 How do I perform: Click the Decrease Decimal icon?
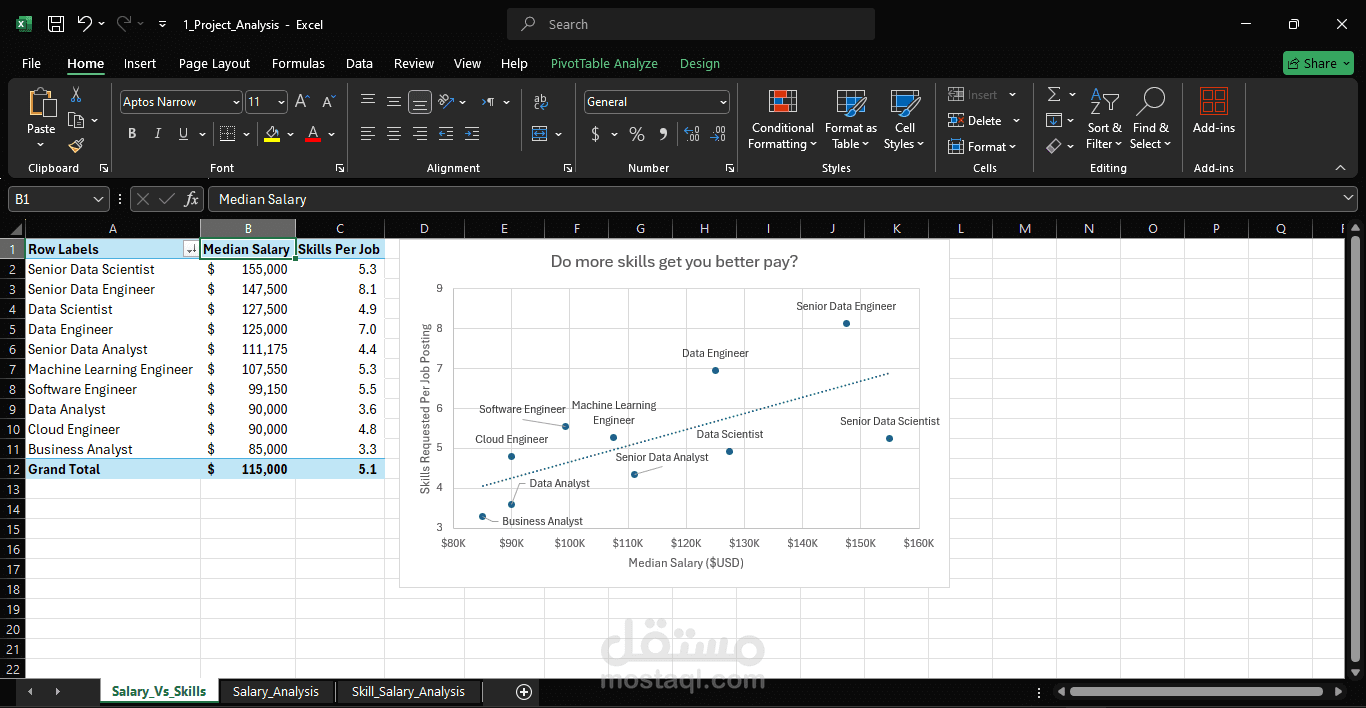pos(717,134)
